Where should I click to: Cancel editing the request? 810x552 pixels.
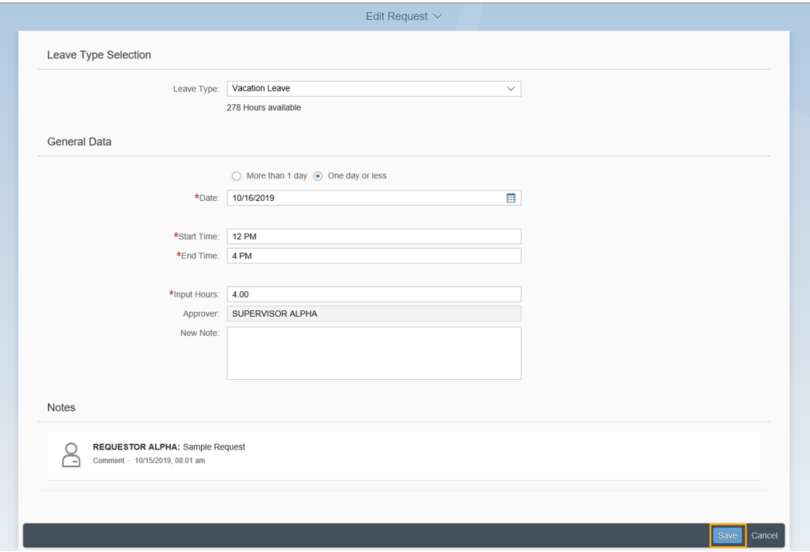[764, 535]
